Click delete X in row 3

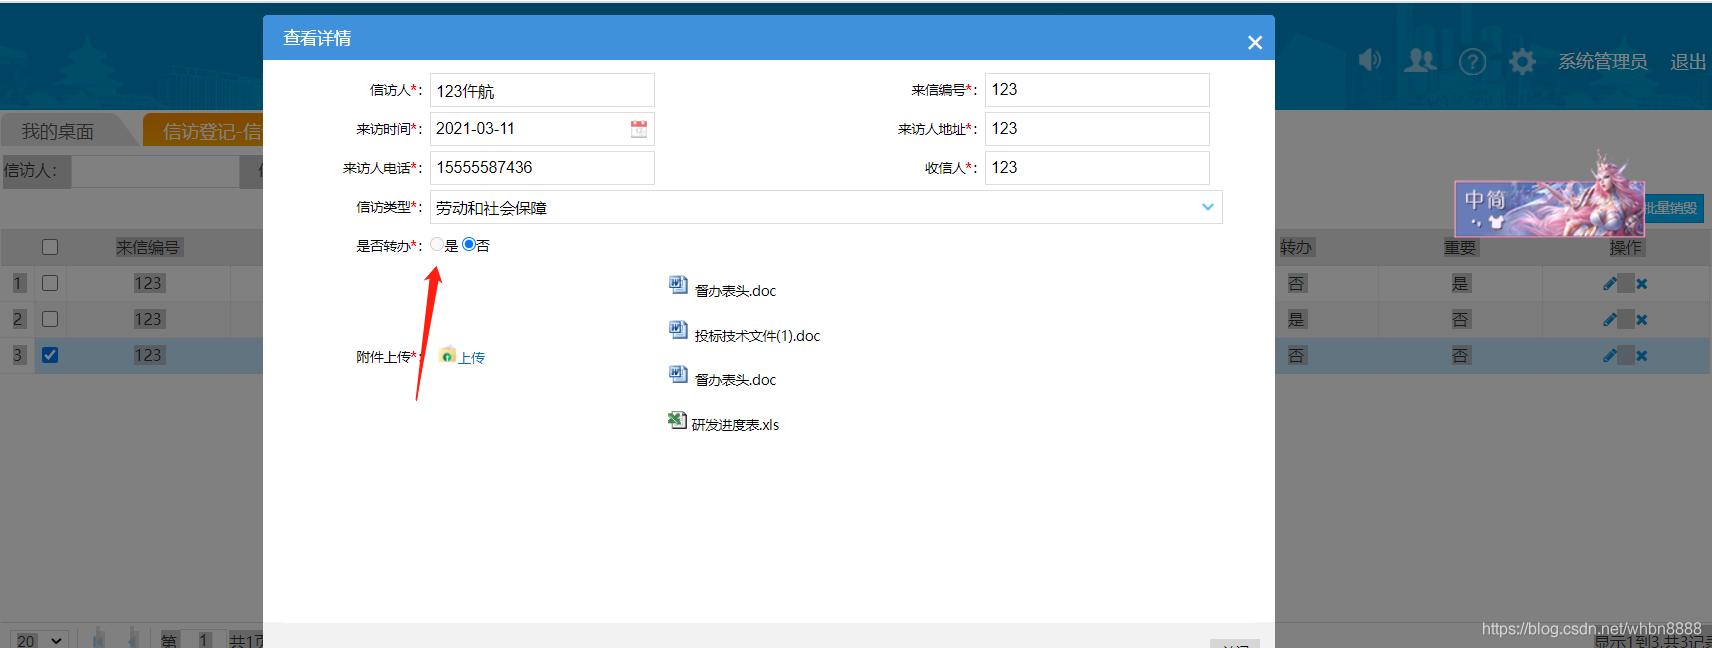tap(1642, 356)
